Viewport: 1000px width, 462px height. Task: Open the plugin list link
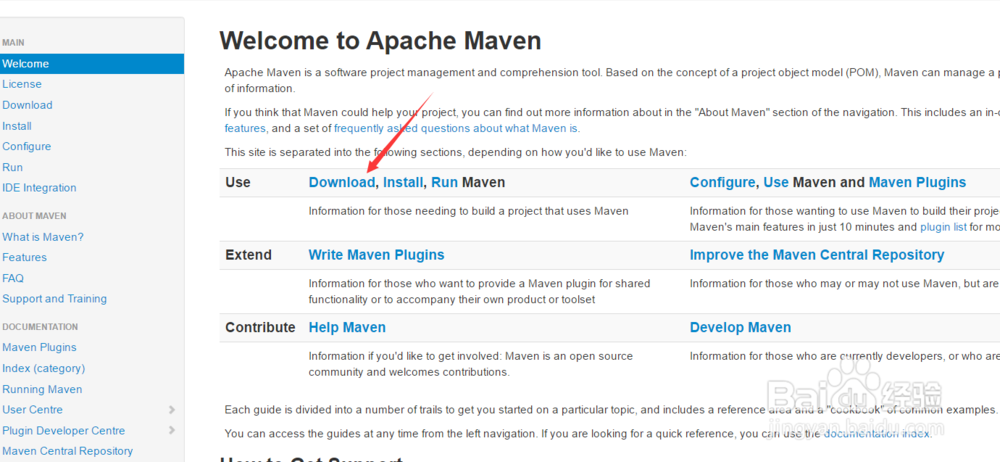[943, 227]
